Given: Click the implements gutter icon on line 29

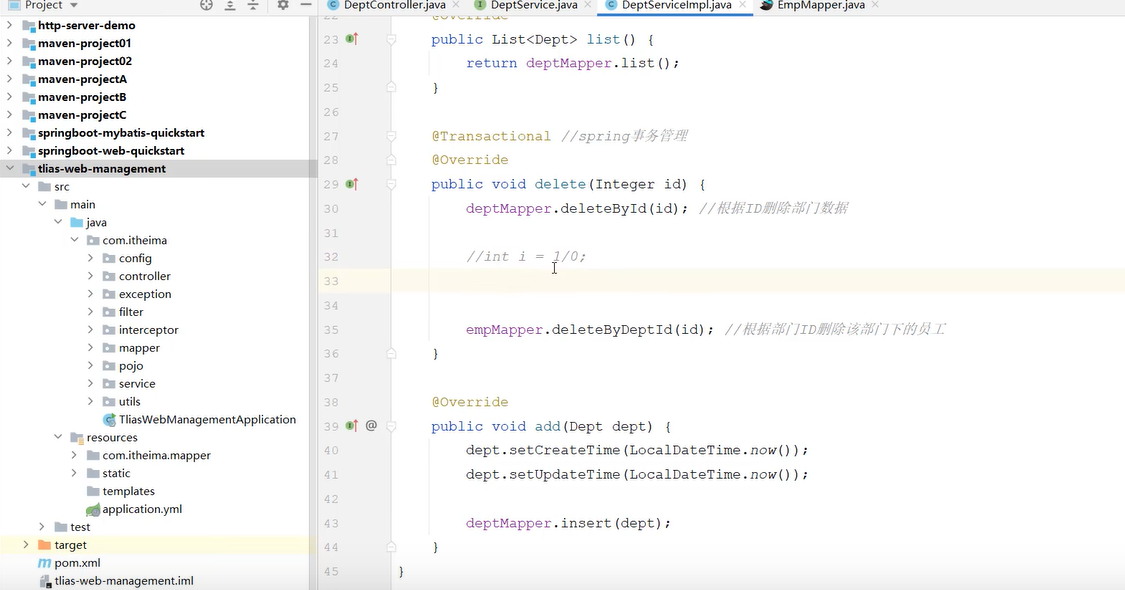Looking at the screenshot, I should [352, 184].
